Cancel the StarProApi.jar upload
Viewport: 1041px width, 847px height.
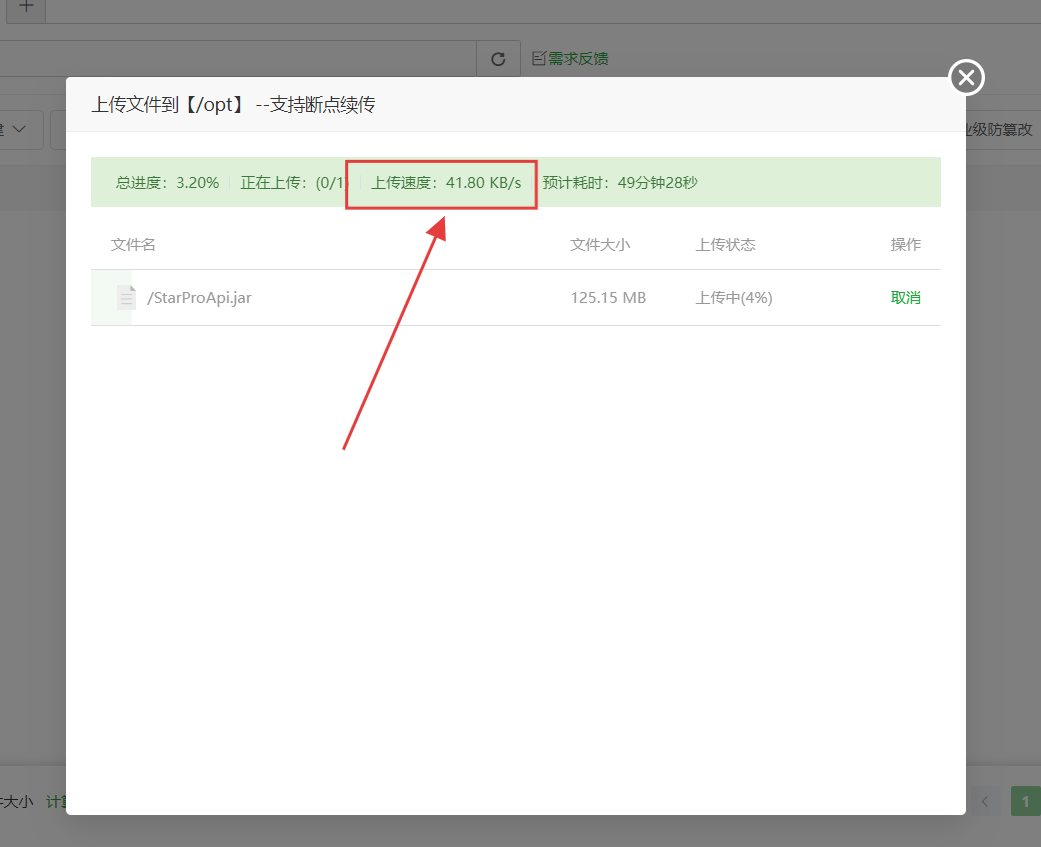click(906, 297)
